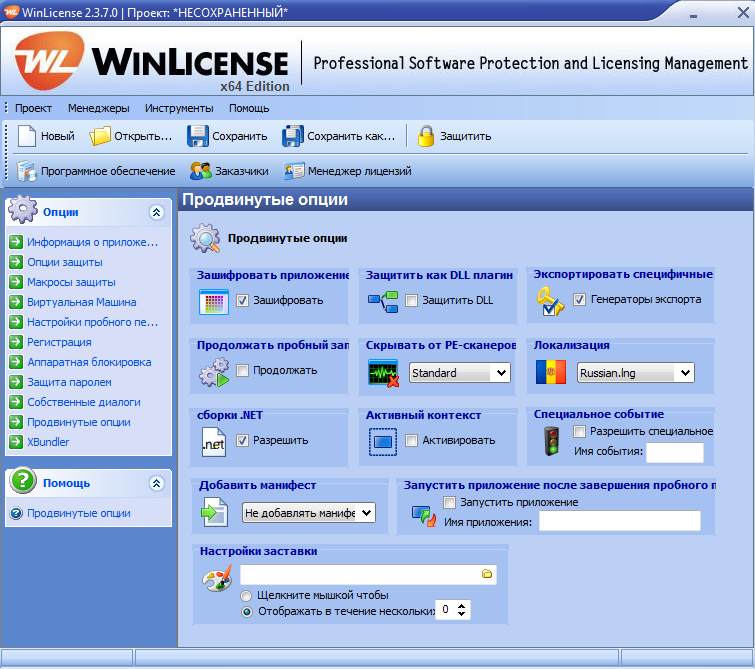
Task: Open the Инструменты menu
Action: [x=178, y=108]
